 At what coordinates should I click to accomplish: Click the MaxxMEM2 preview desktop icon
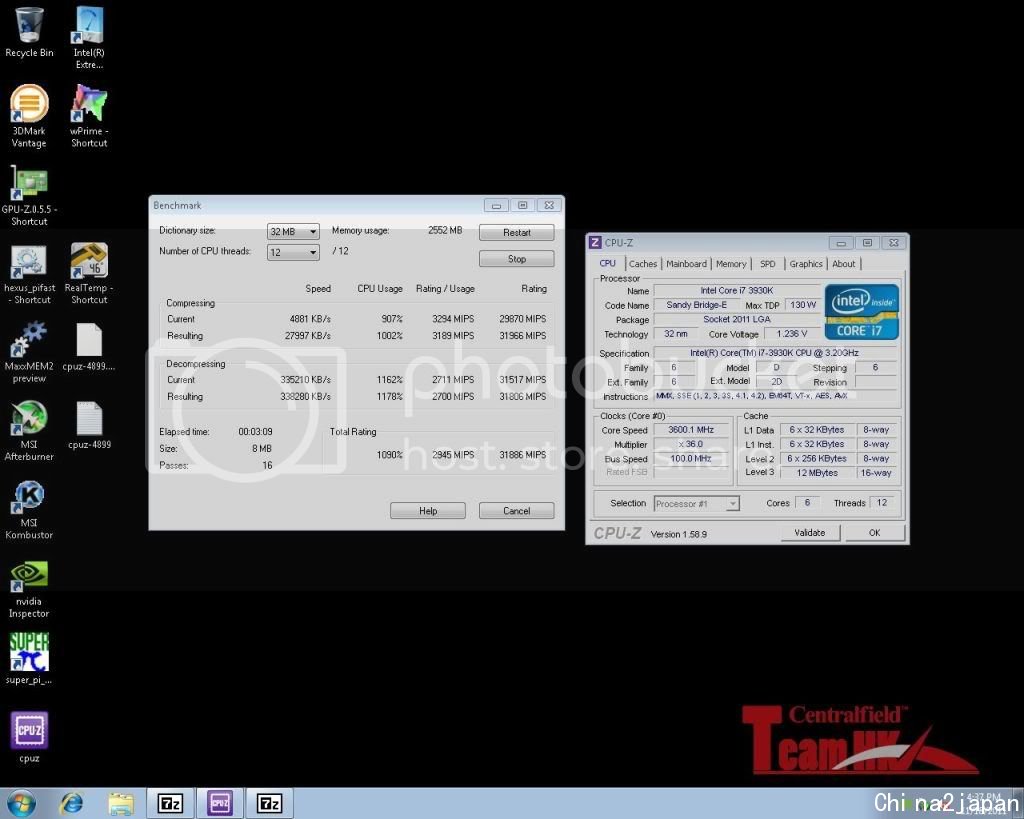29,351
